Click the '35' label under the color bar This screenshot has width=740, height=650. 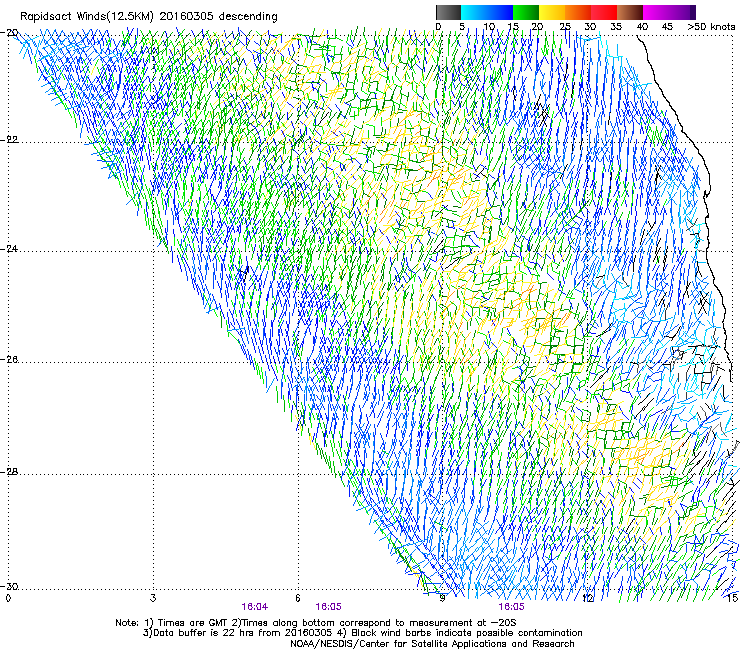[616, 27]
